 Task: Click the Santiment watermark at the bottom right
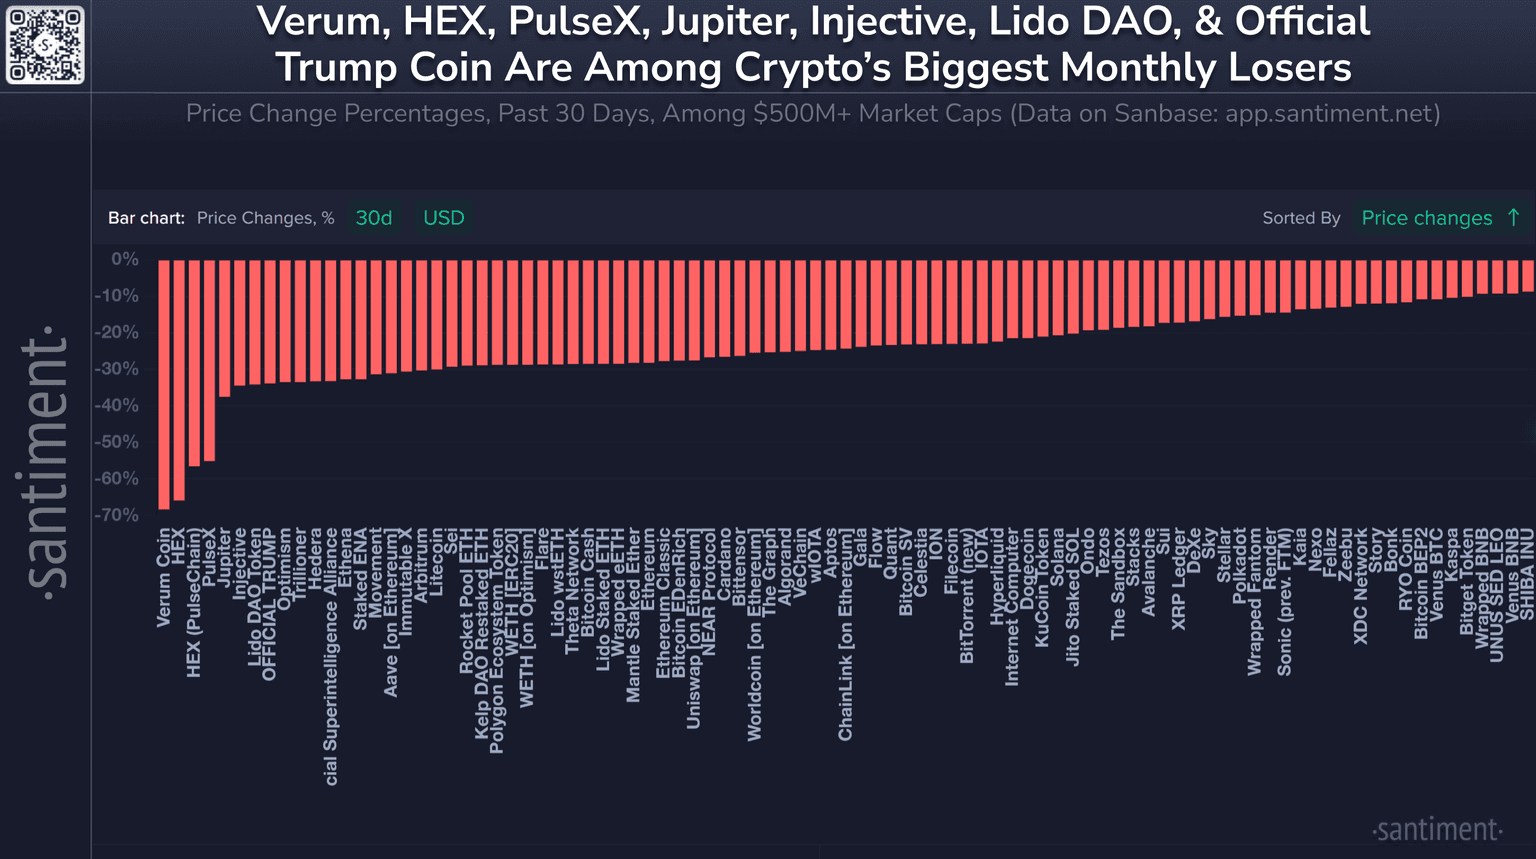(x=1437, y=829)
